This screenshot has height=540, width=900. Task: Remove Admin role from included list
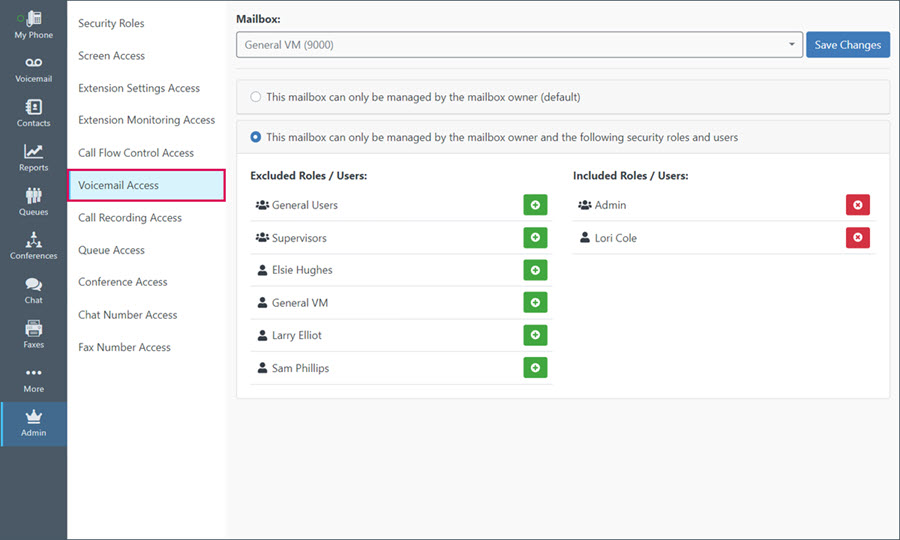(858, 205)
